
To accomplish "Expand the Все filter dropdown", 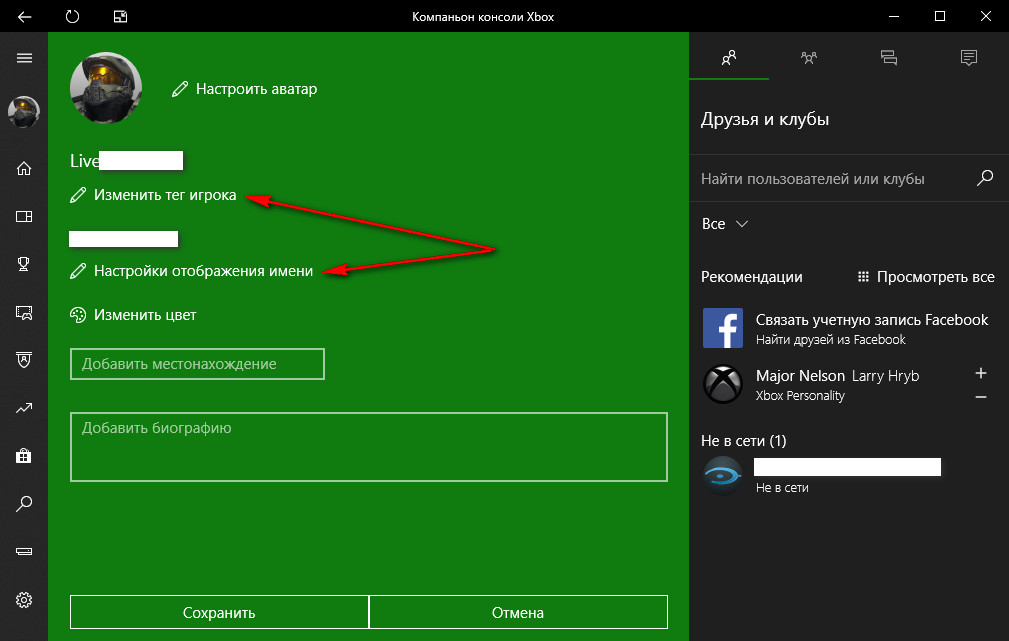I will [x=725, y=224].
